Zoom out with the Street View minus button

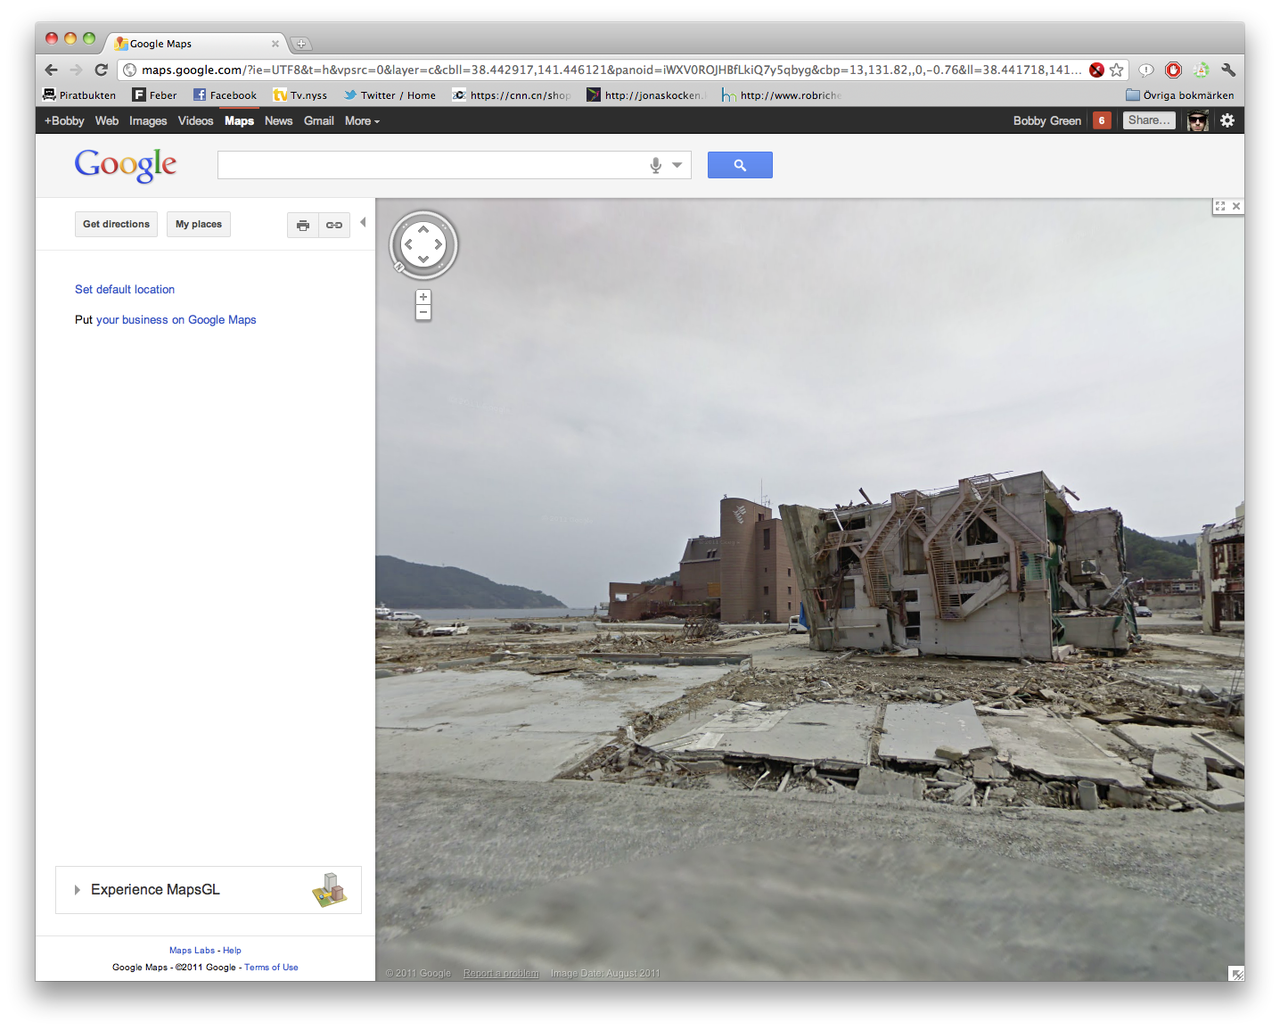point(423,313)
